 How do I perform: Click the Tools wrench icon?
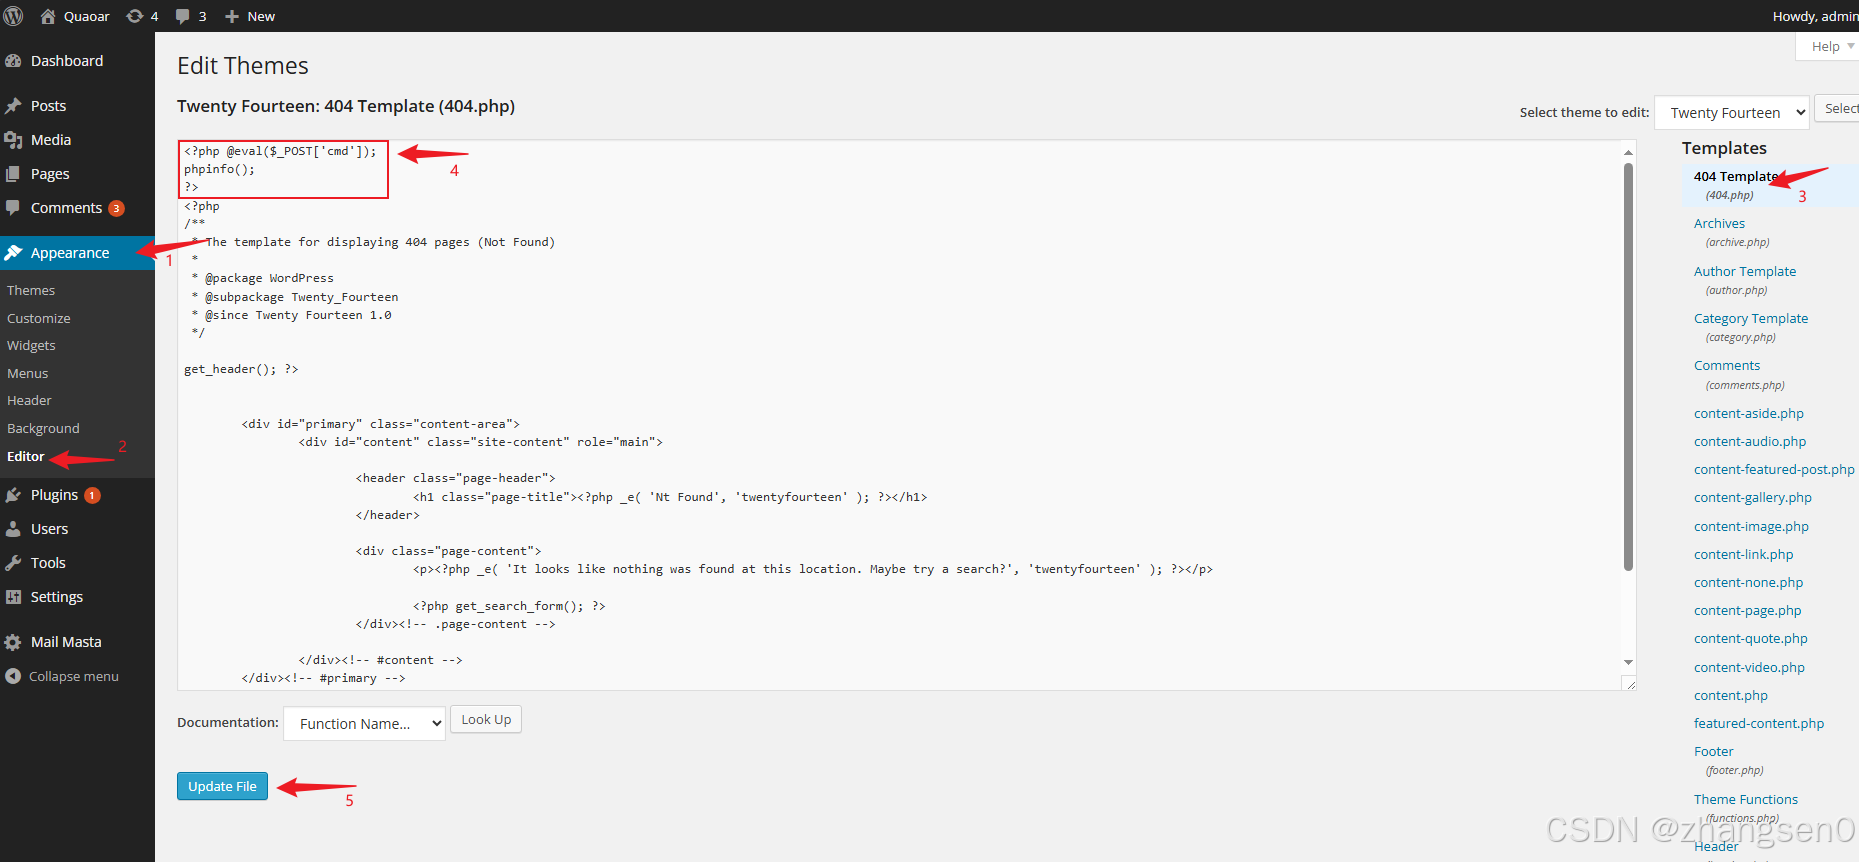coord(13,563)
